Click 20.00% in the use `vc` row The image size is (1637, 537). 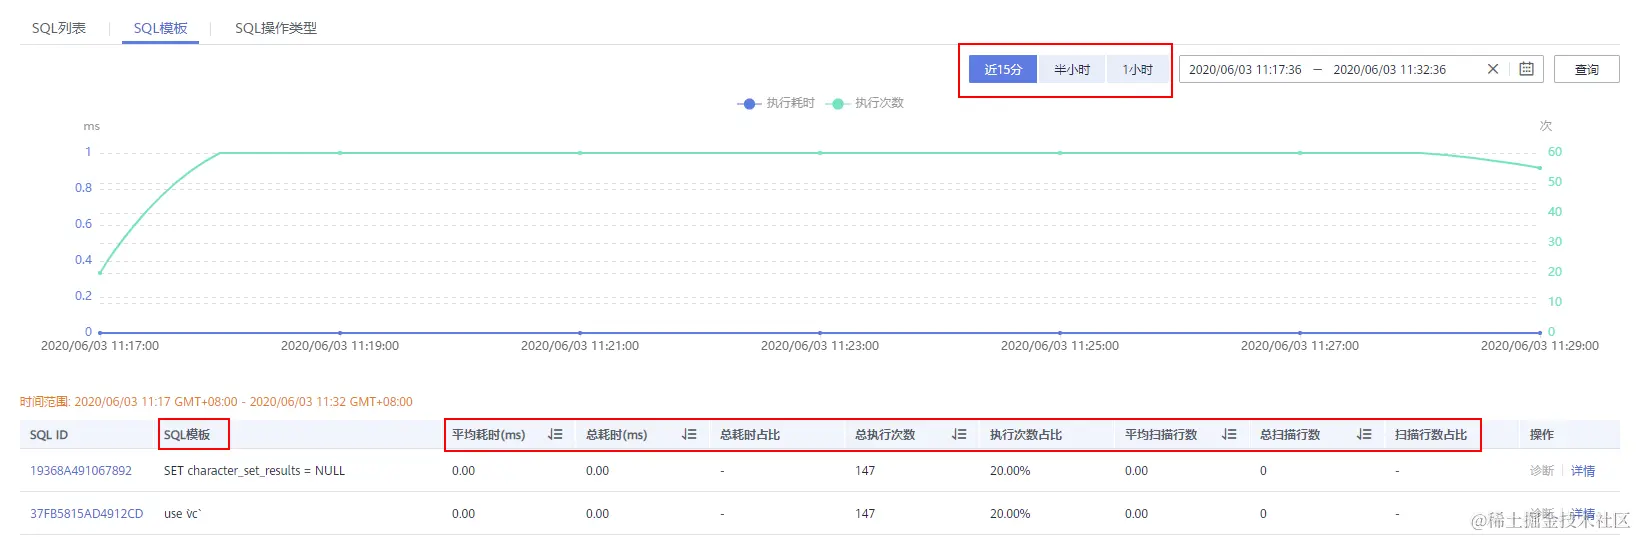pyautogui.click(x=1010, y=513)
